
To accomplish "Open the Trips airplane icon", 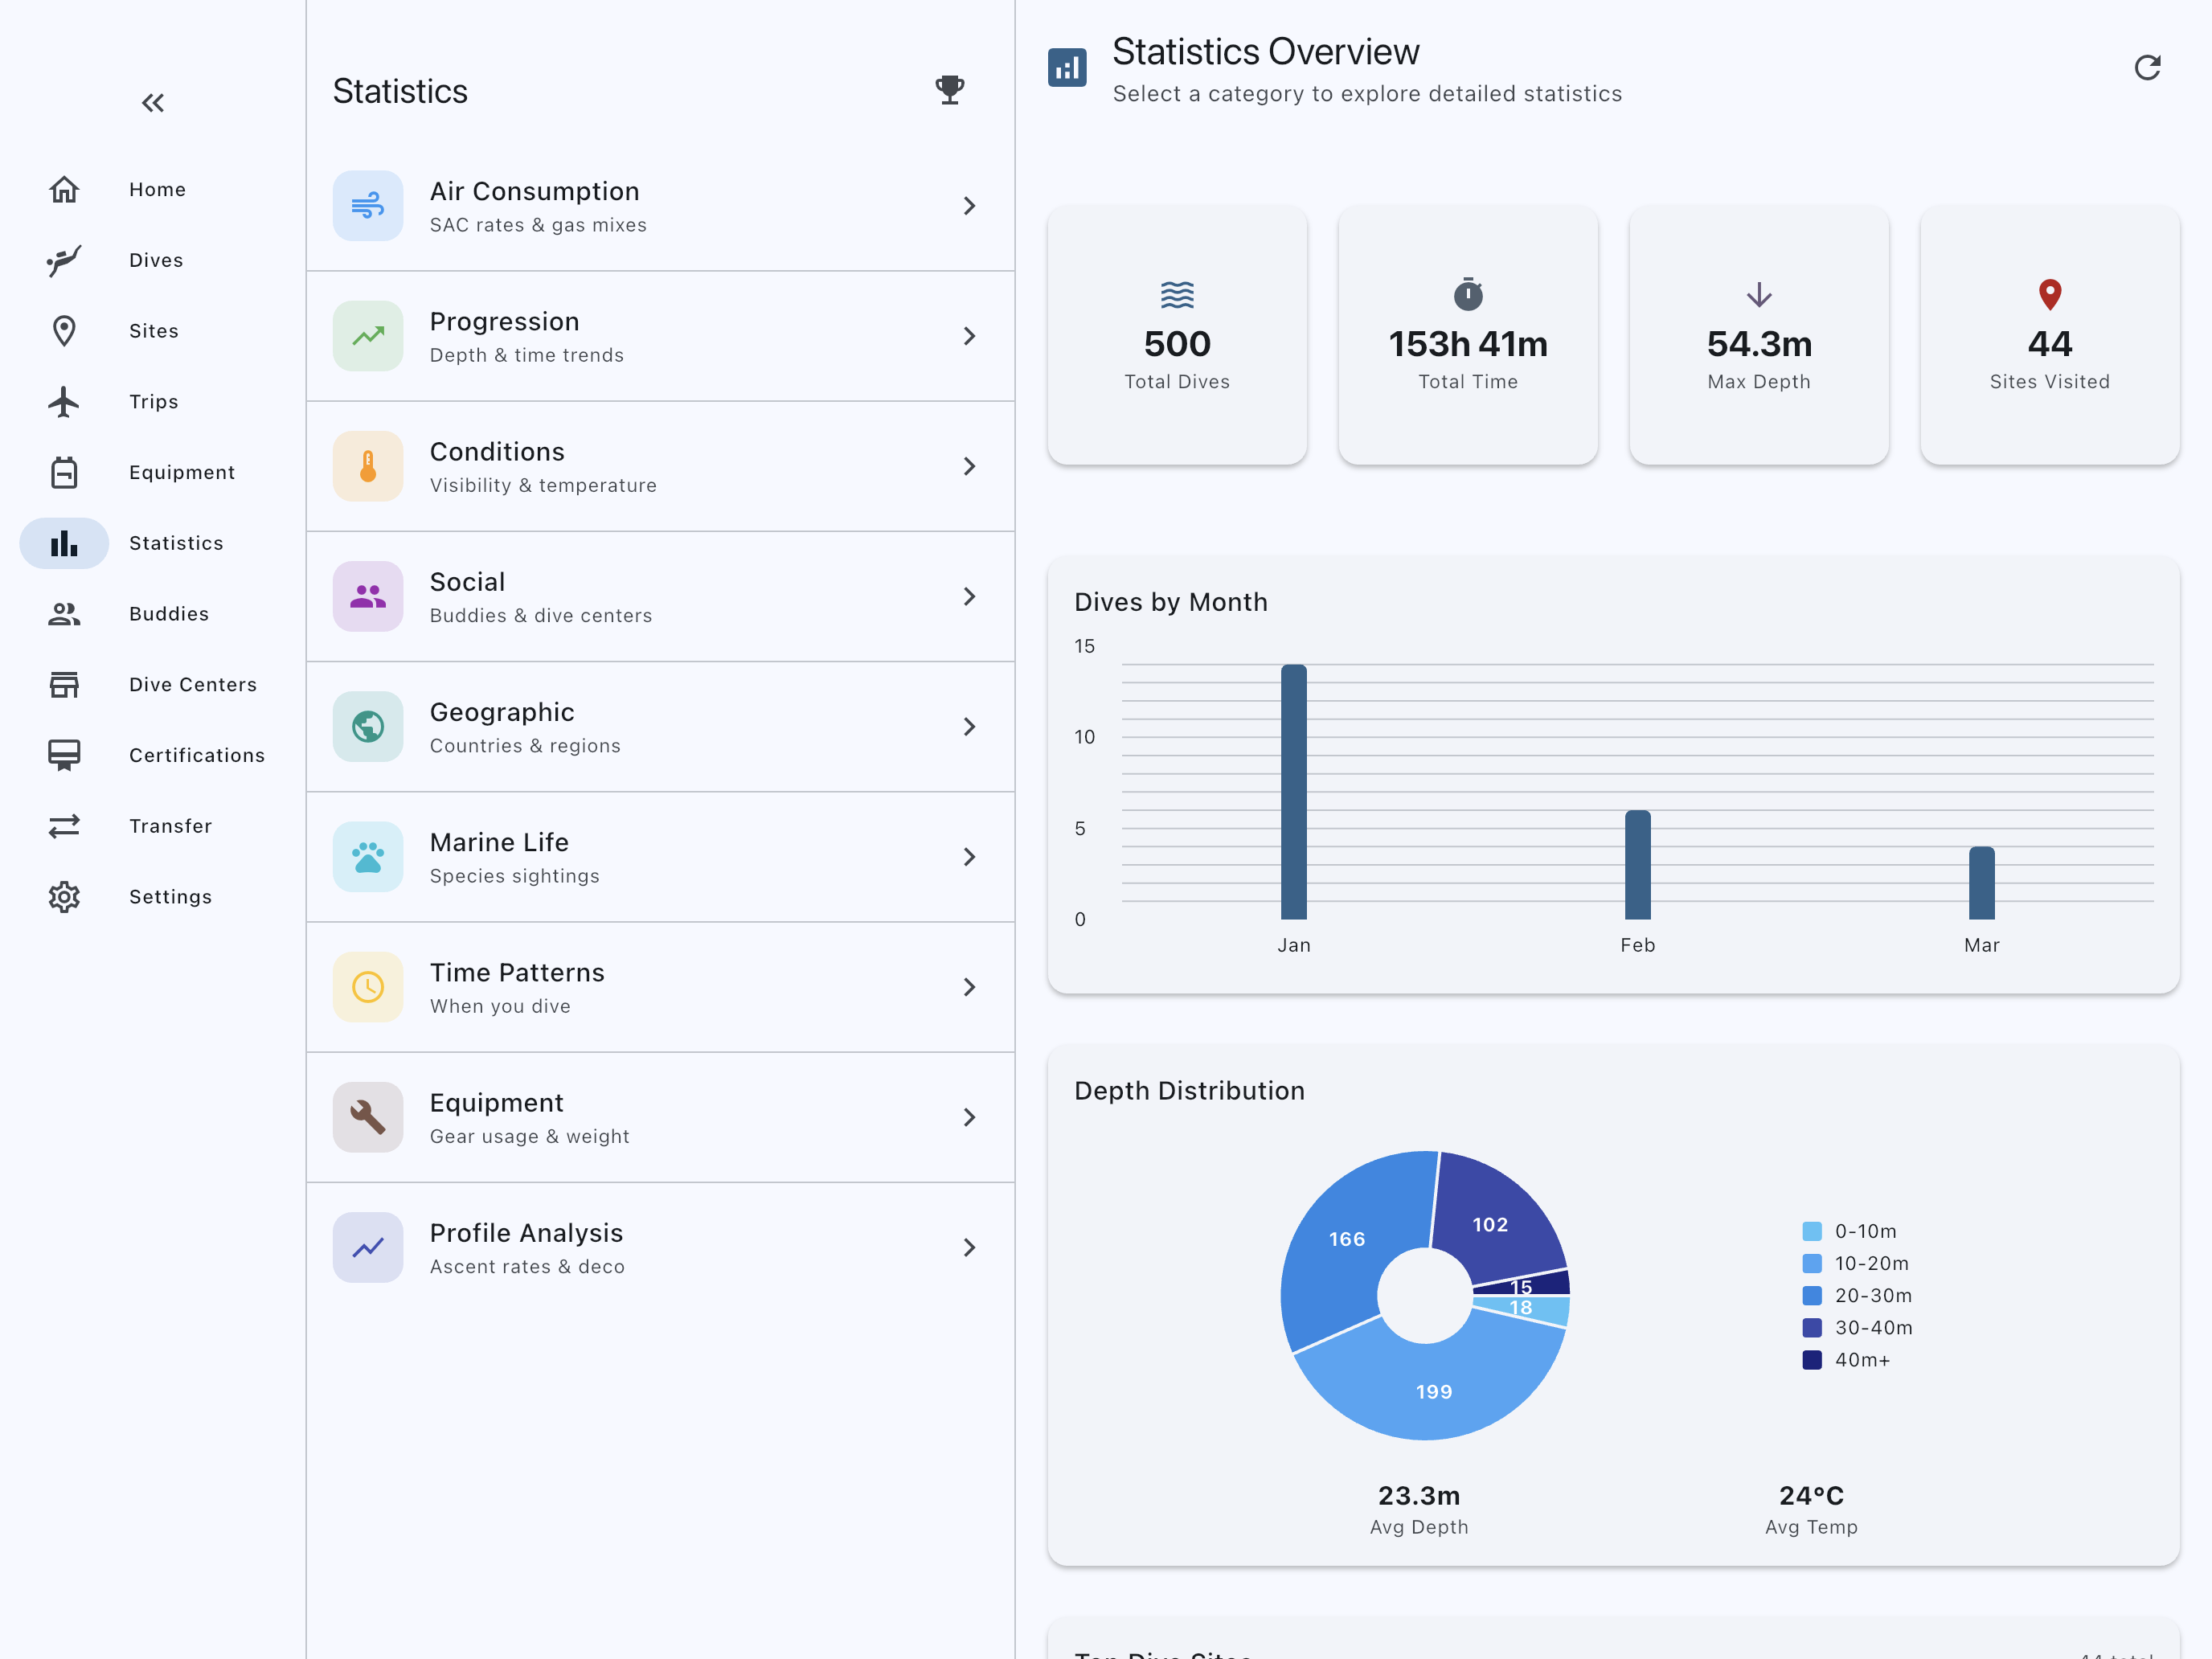I will tap(64, 402).
